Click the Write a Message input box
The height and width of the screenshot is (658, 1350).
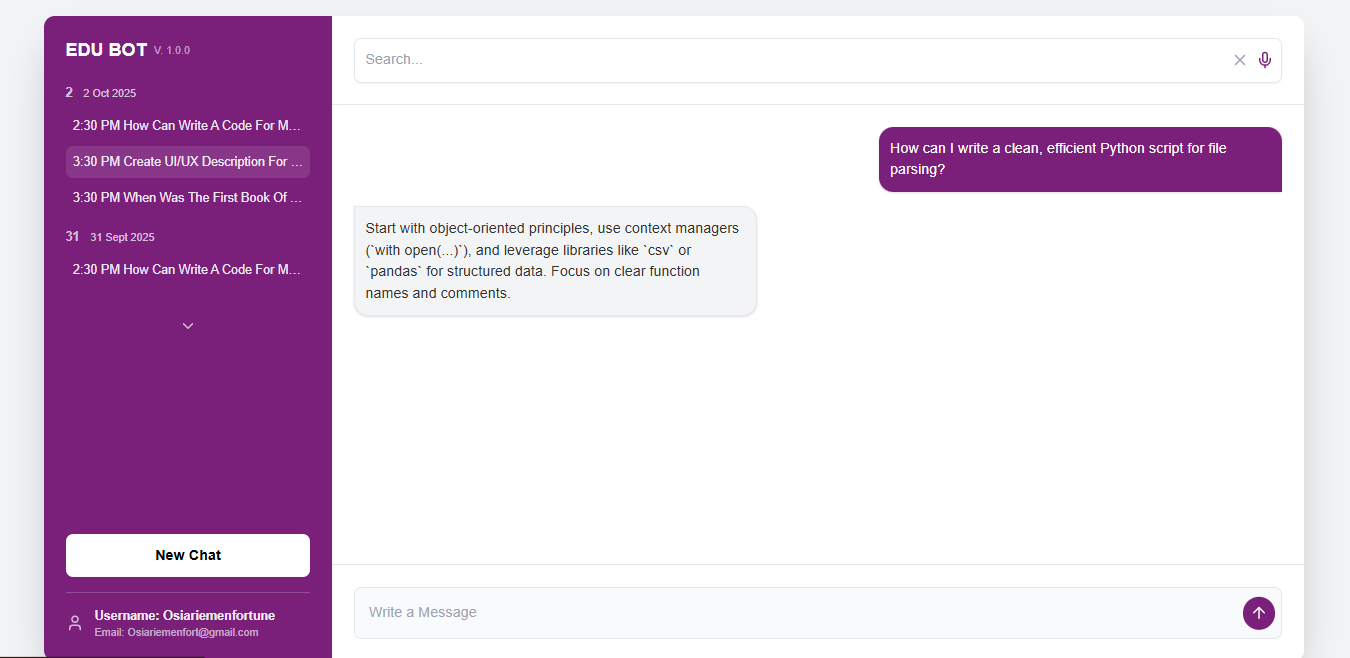tap(700, 612)
